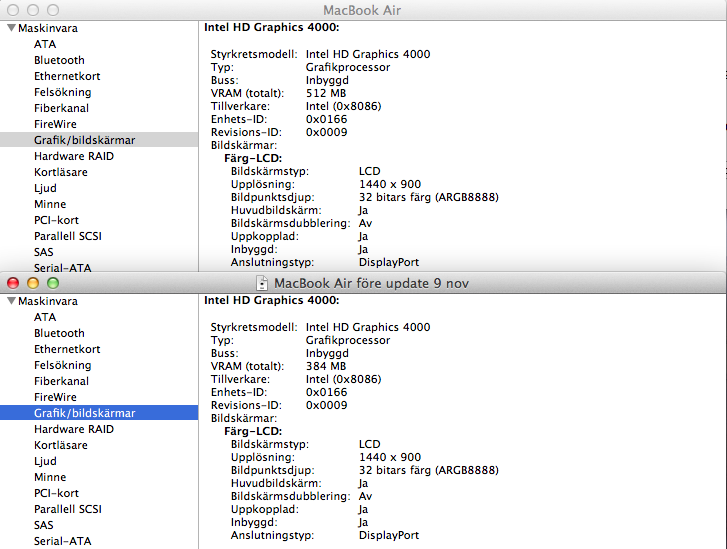Click '32 bitars färg (ARGB8888)' in lower window

429,470
